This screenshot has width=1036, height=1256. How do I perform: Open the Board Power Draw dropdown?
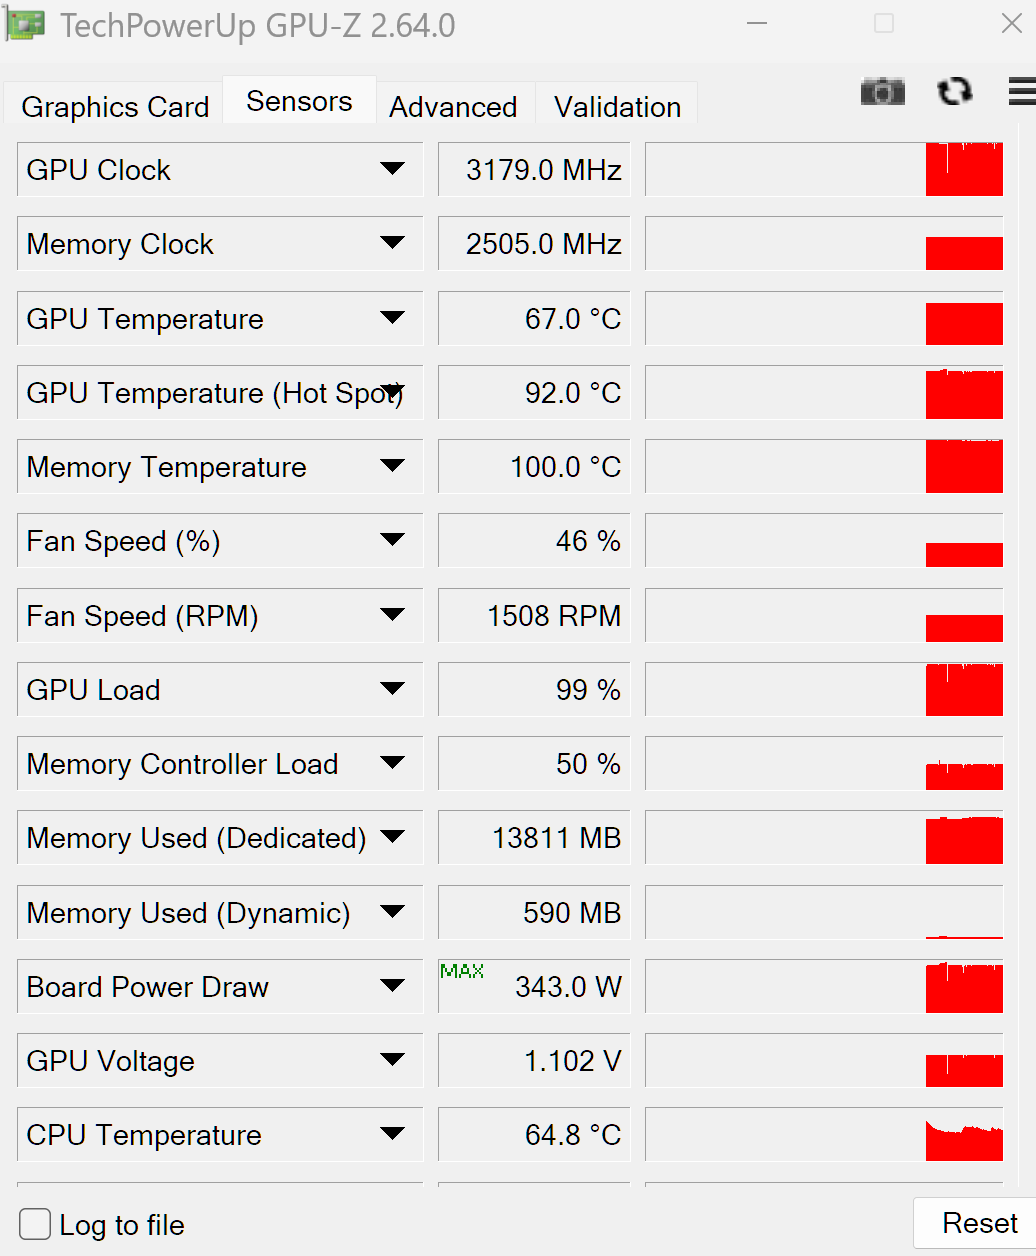point(394,986)
